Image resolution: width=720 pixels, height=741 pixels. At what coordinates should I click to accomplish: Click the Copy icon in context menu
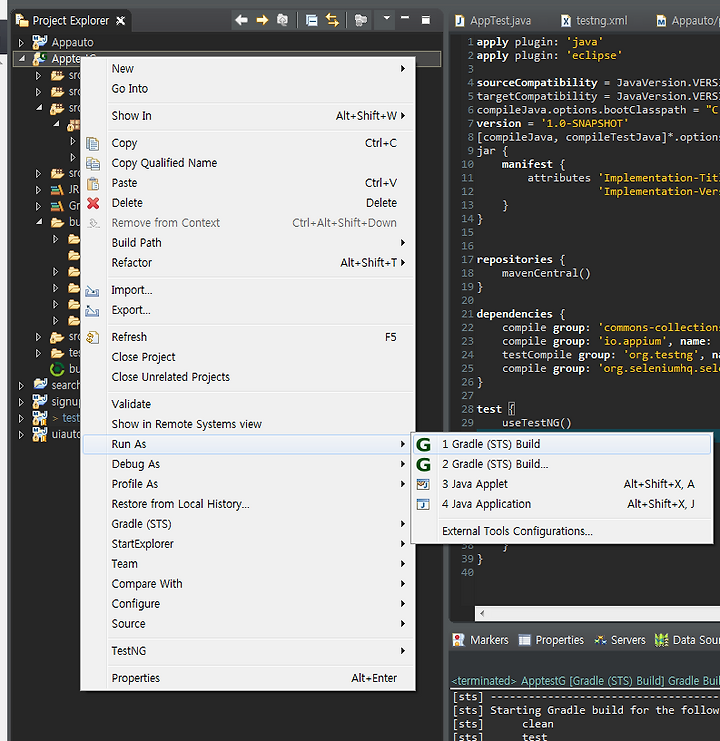[93, 143]
